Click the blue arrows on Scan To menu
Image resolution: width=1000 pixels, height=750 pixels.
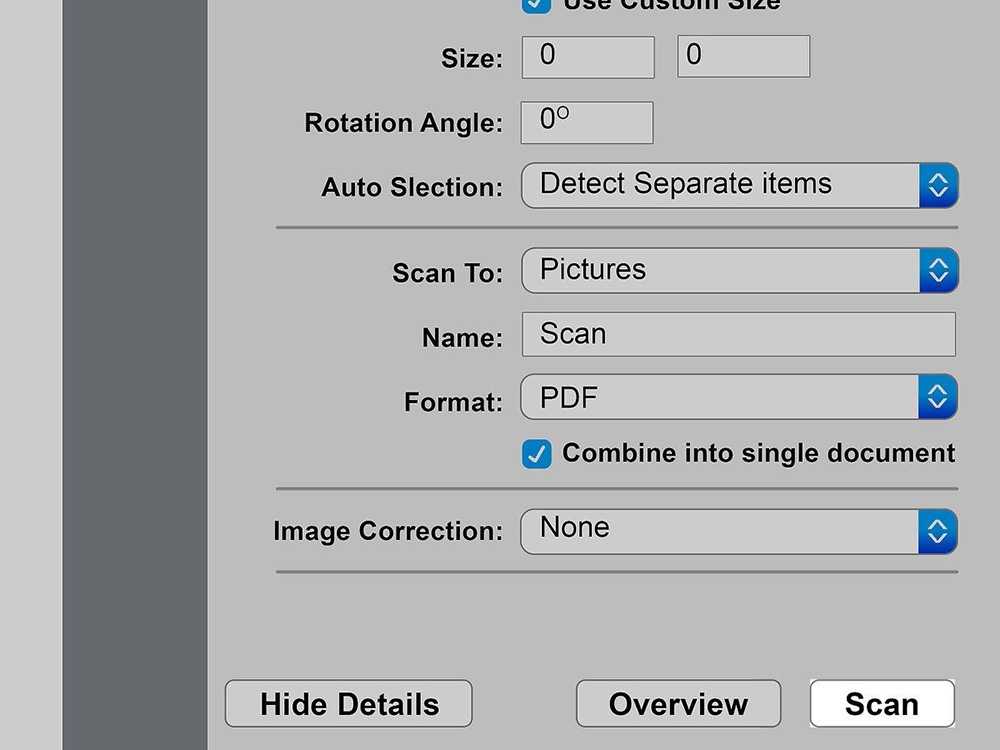[938, 270]
